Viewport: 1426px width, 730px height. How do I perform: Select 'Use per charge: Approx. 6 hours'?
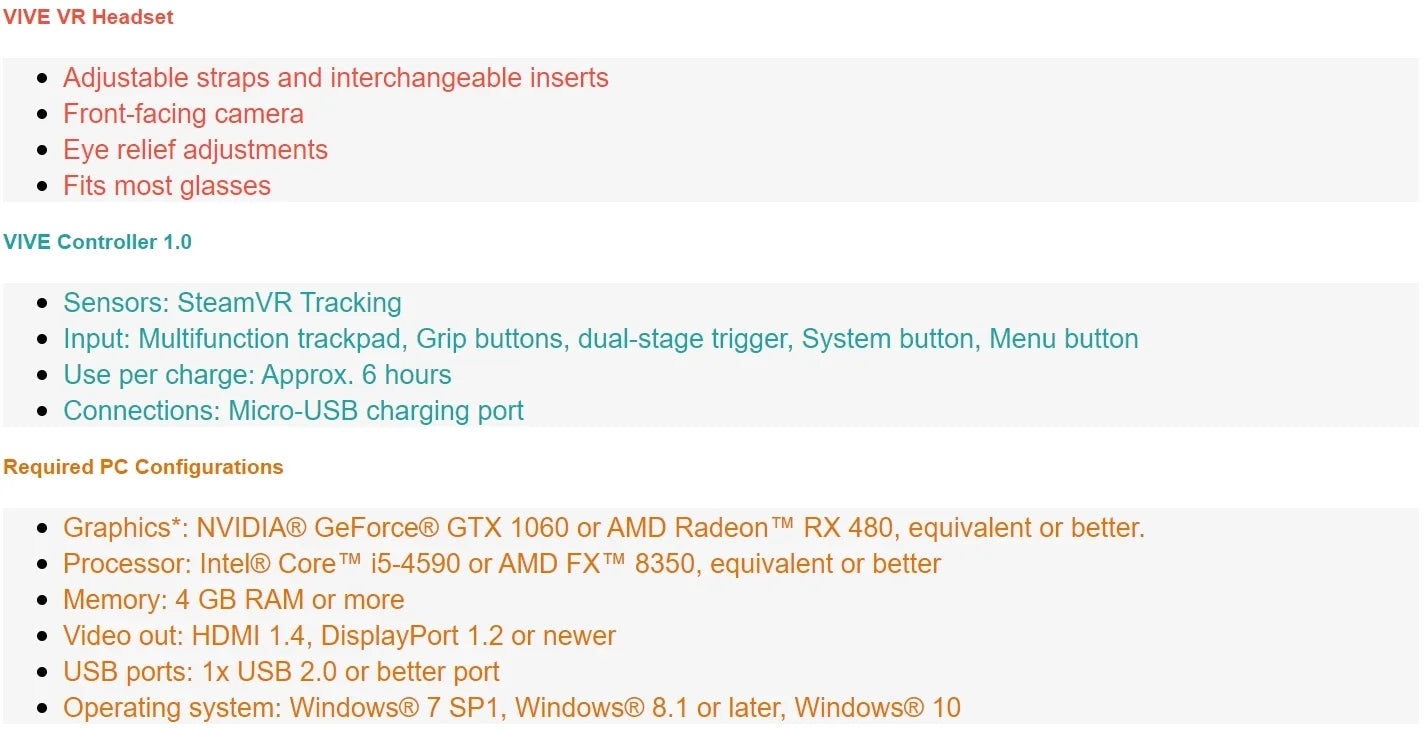point(257,375)
